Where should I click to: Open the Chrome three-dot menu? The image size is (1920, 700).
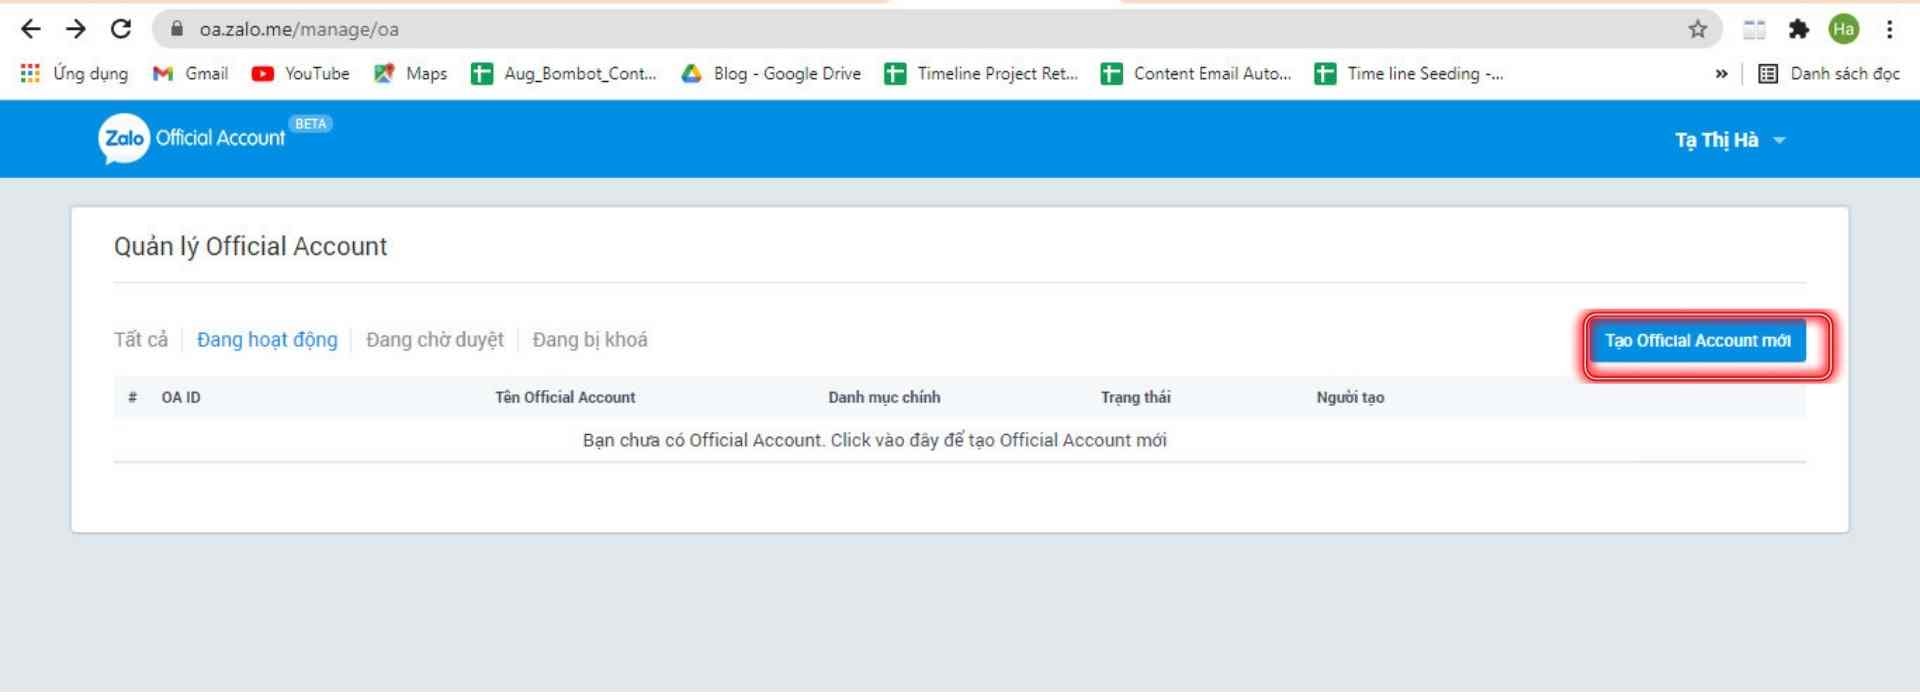[1889, 29]
